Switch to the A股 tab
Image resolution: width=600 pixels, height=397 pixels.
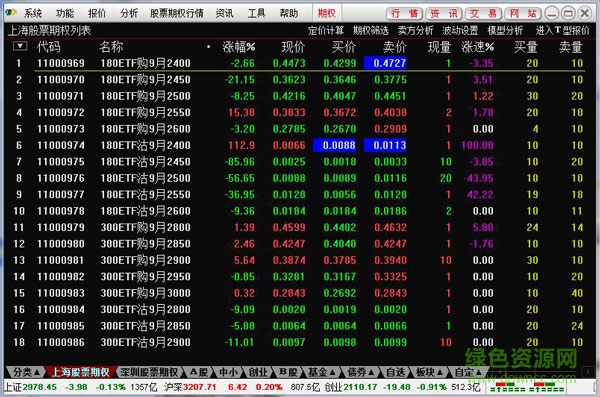(199, 372)
